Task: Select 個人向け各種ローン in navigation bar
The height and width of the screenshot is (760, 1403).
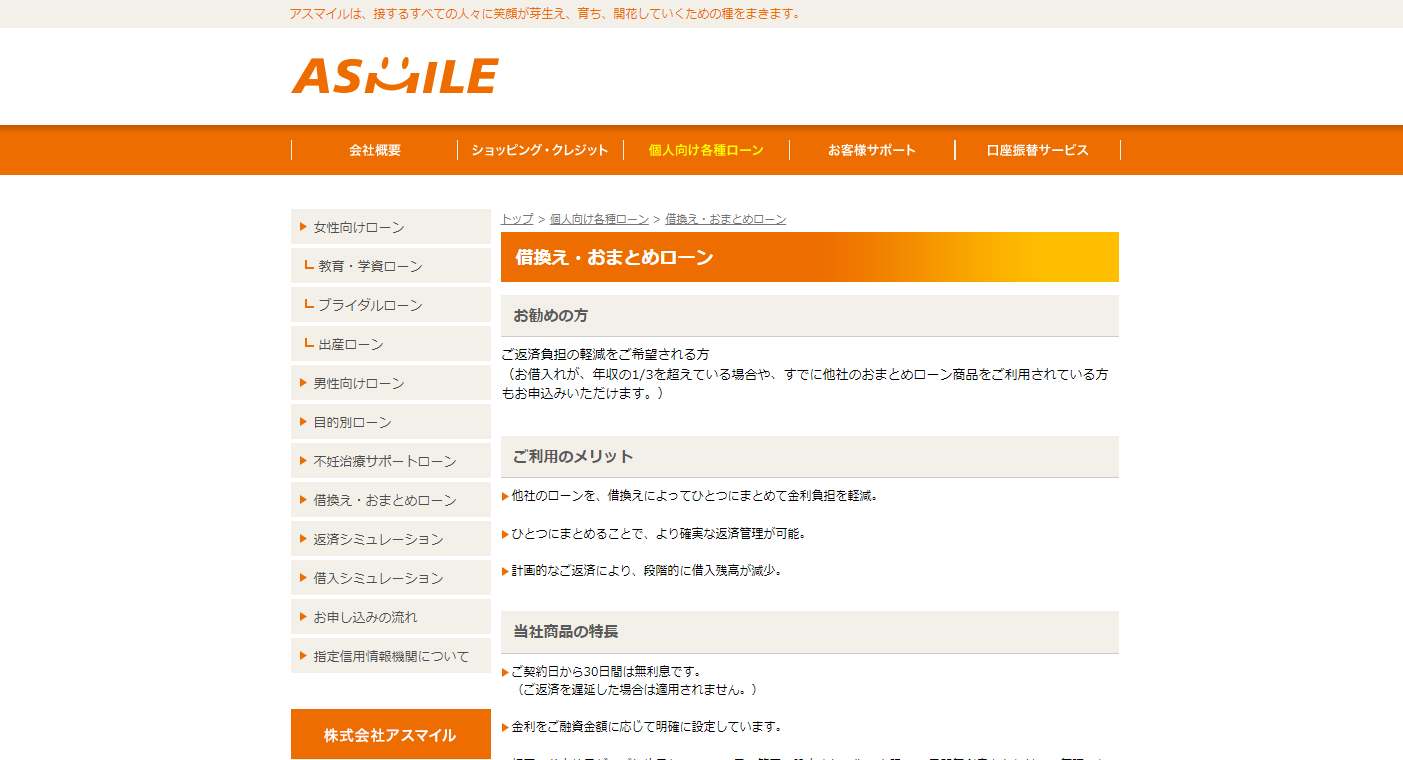Action: (706, 150)
